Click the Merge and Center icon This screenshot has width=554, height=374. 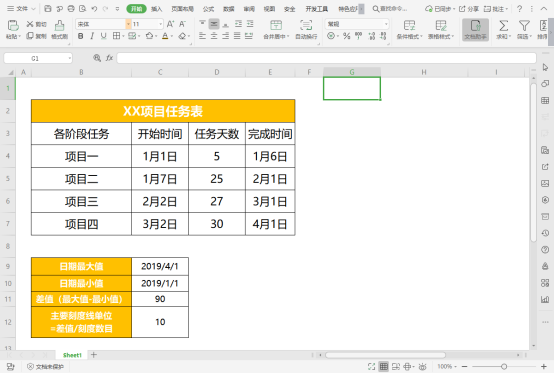click(276, 25)
